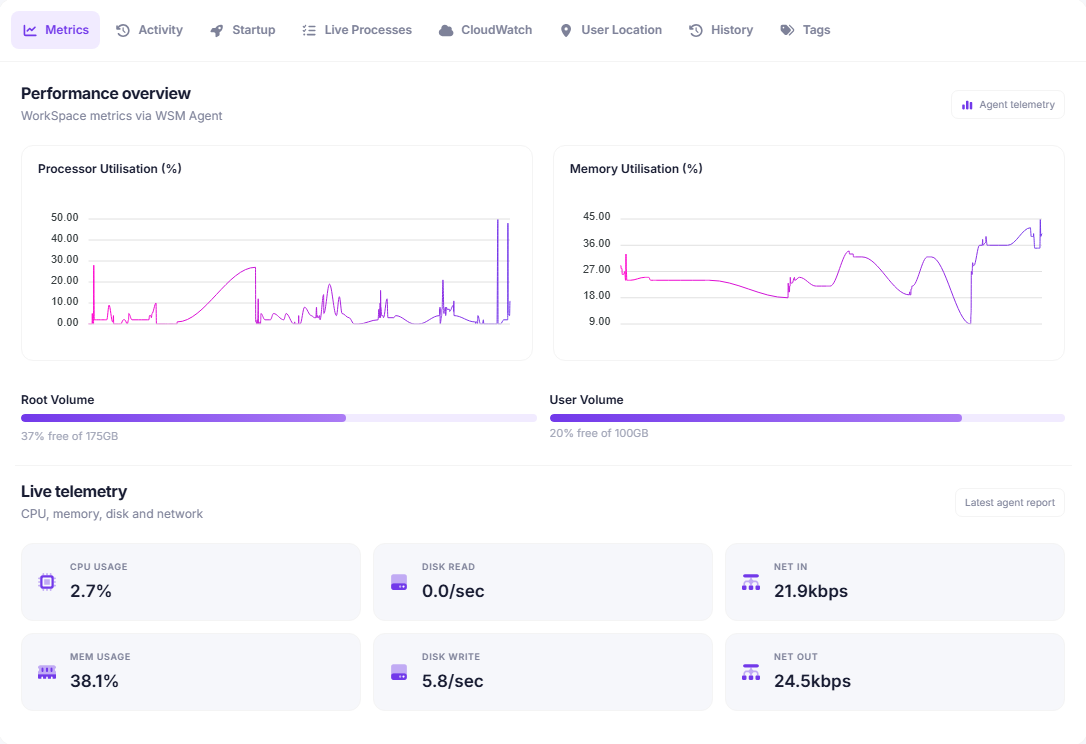Click the Memory Utilisation (%) chart title

(x=636, y=169)
